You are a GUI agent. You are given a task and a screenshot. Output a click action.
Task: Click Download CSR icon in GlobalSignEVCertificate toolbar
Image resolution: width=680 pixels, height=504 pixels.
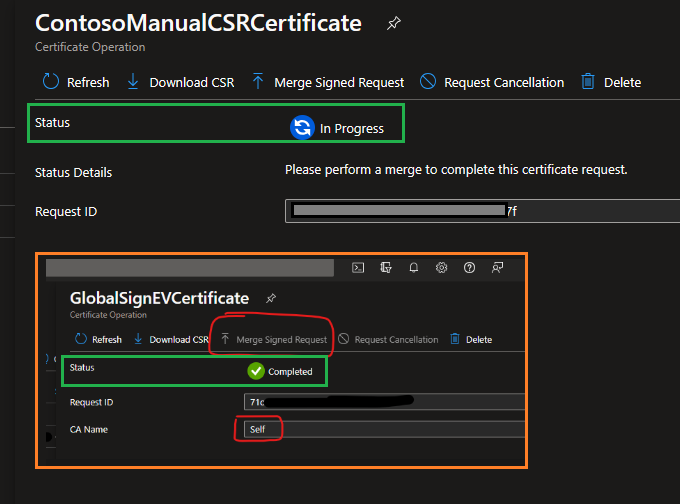tap(138, 339)
